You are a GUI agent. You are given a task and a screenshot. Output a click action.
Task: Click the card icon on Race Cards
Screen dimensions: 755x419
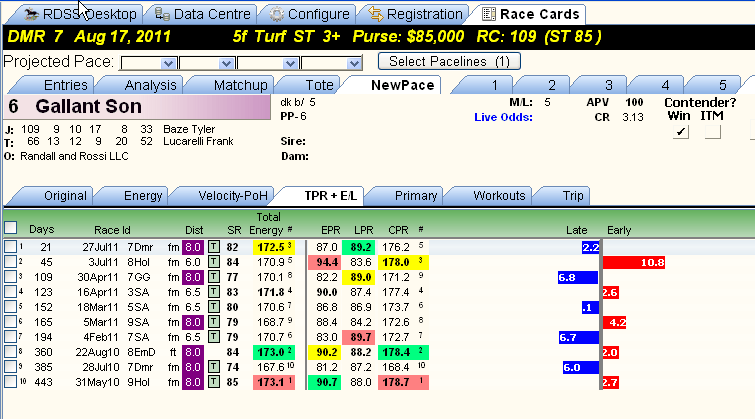489,14
